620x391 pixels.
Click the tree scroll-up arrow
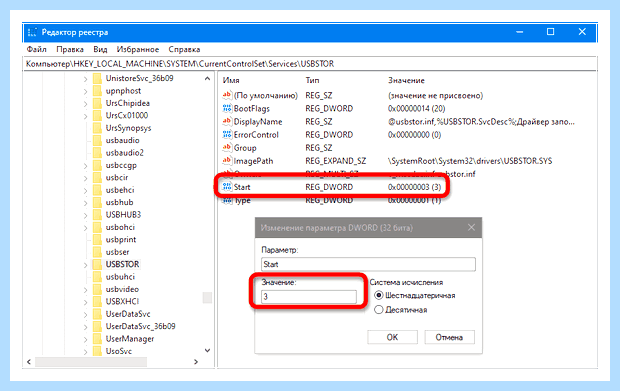pyautogui.click(x=207, y=79)
